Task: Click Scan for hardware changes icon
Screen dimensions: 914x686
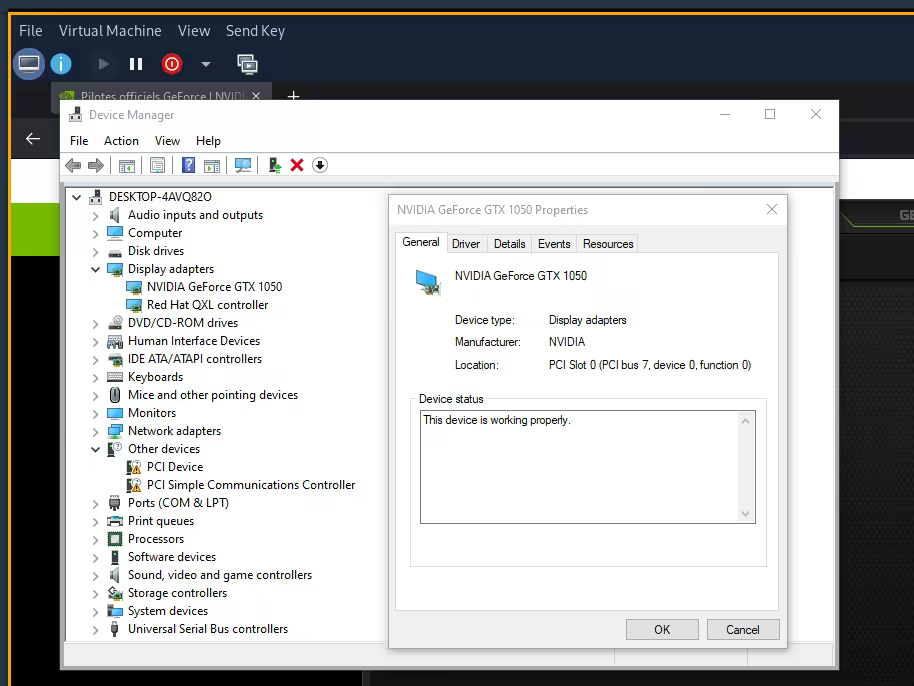Action: pos(242,166)
